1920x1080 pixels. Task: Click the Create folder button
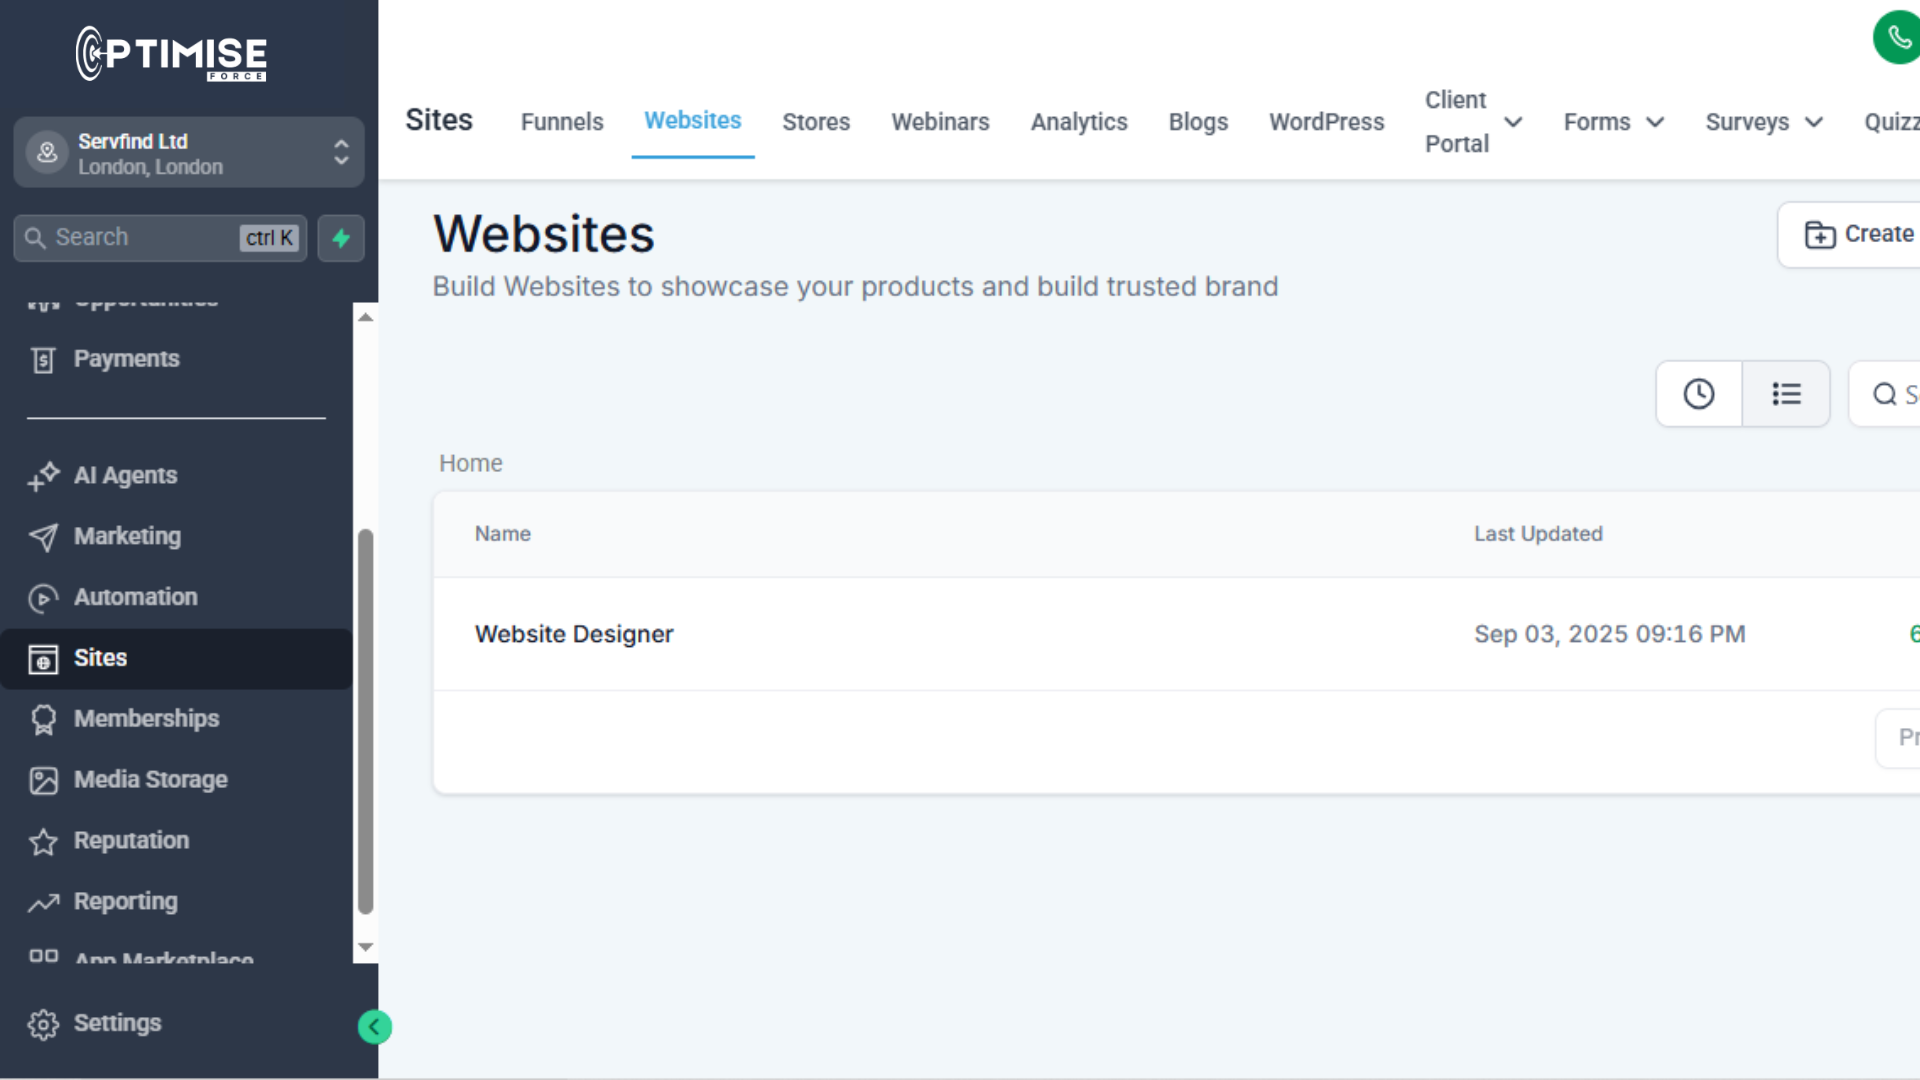1858,234
